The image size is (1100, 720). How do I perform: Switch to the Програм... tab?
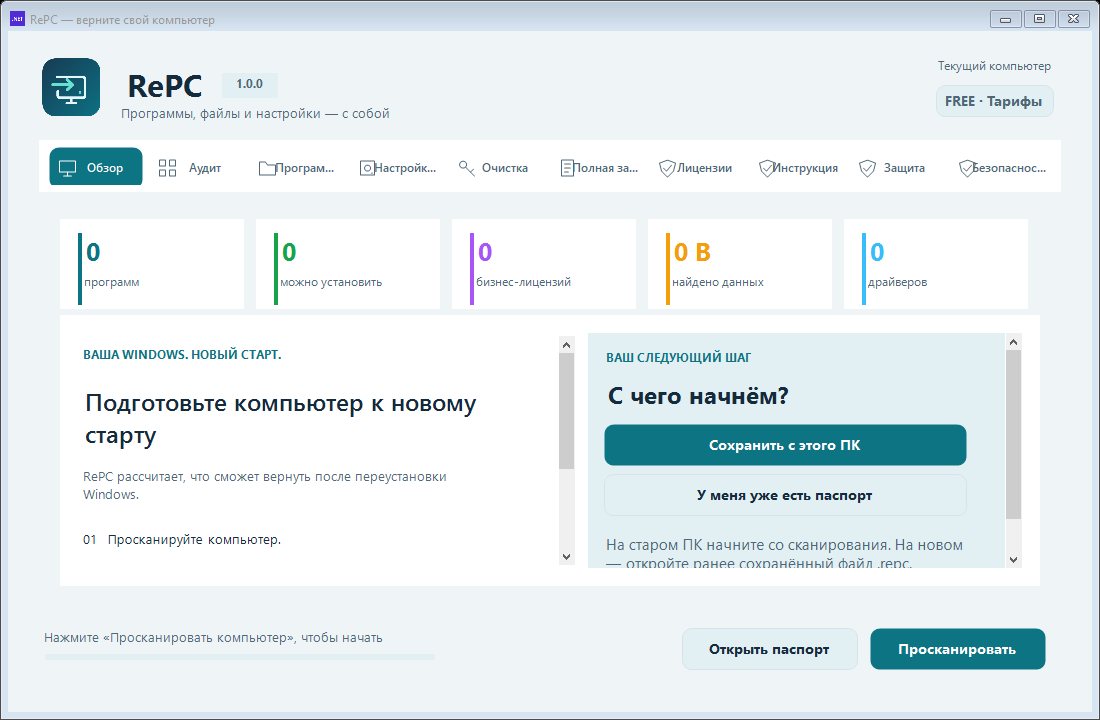(x=296, y=168)
